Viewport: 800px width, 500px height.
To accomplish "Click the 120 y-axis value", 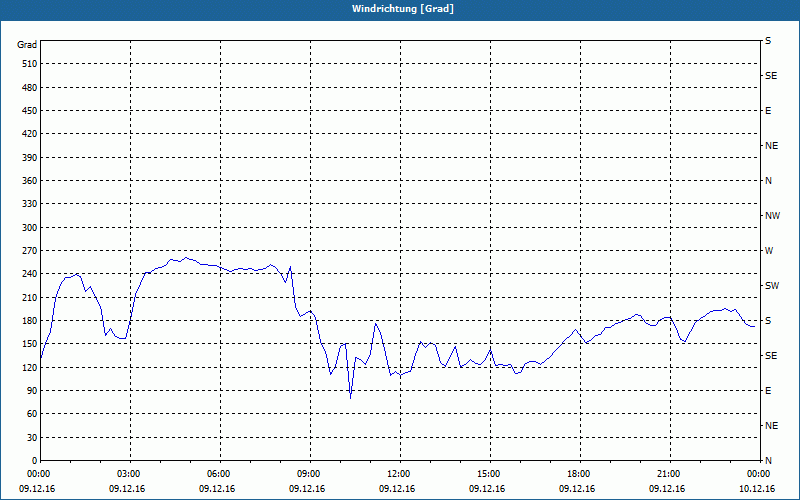I will coord(30,367).
